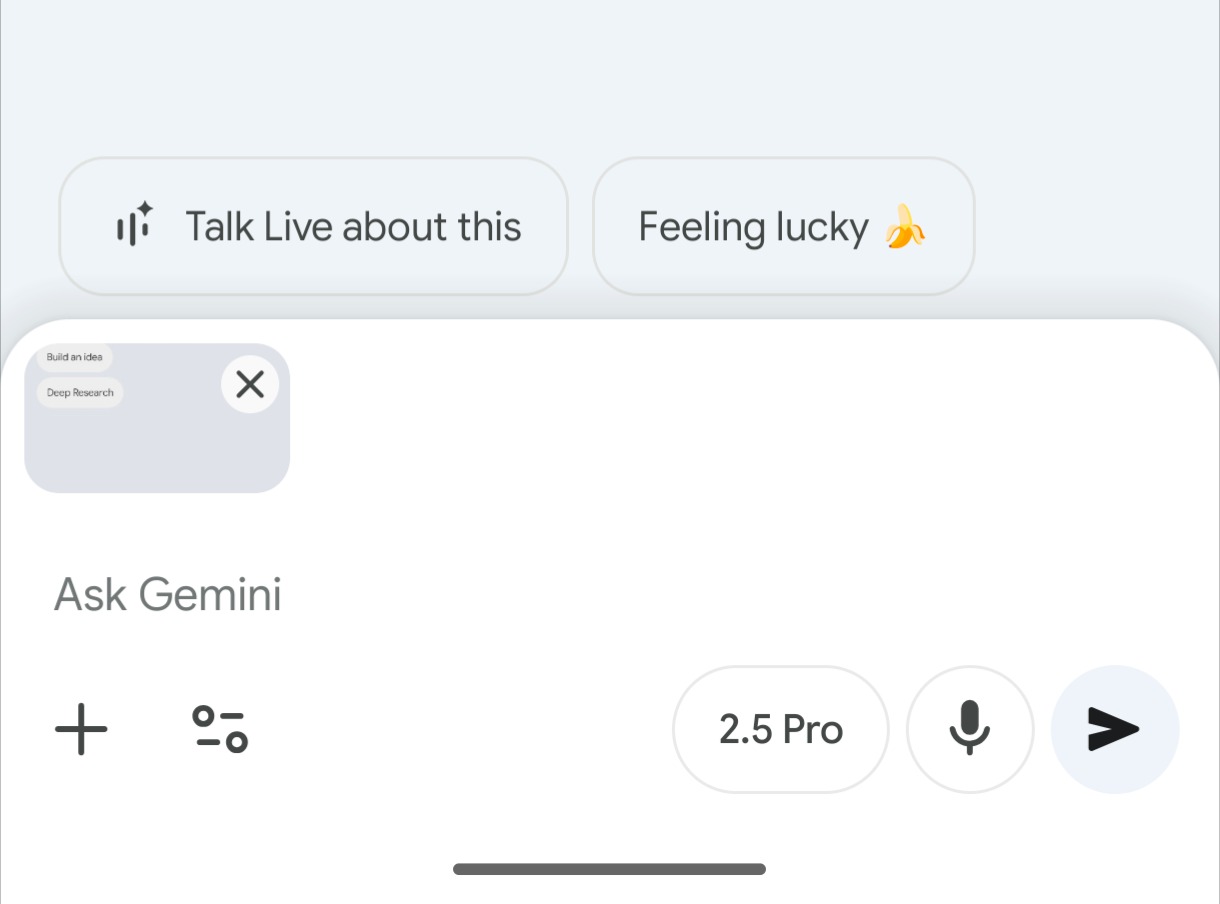Tap the home indicator bar at bottom
Screen dimensions: 1220x904
click(609, 869)
